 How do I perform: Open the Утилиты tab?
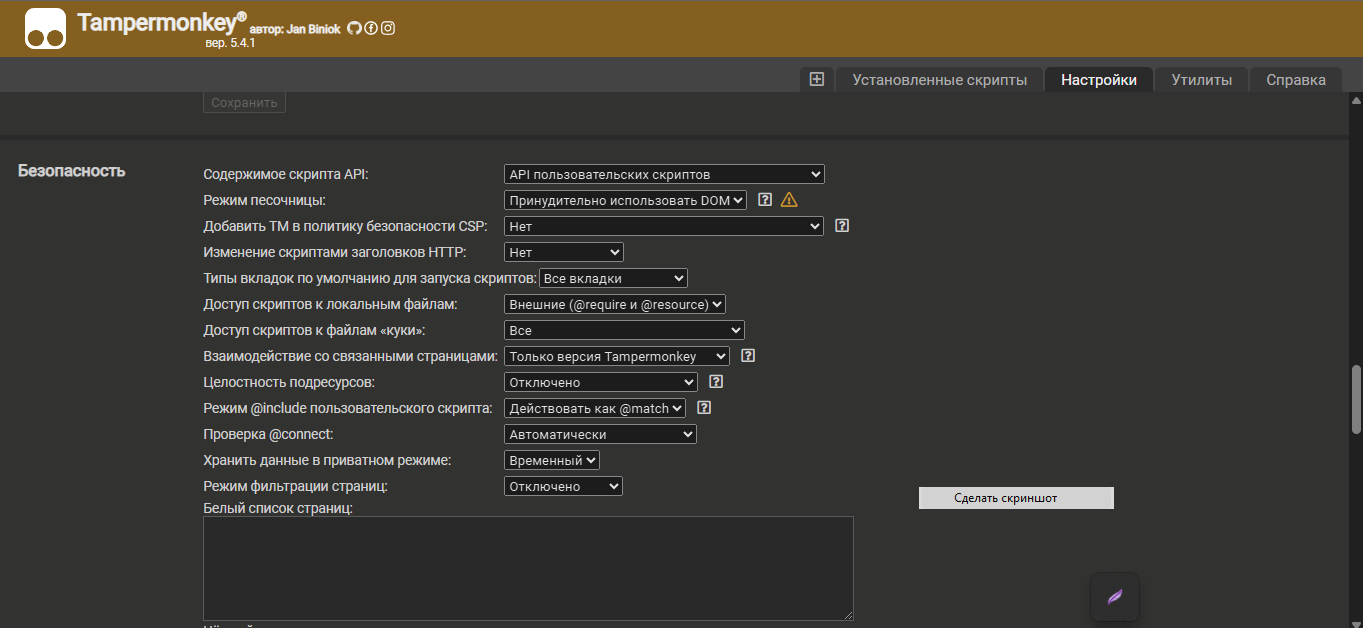pyautogui.click(x=1201, y=80)
